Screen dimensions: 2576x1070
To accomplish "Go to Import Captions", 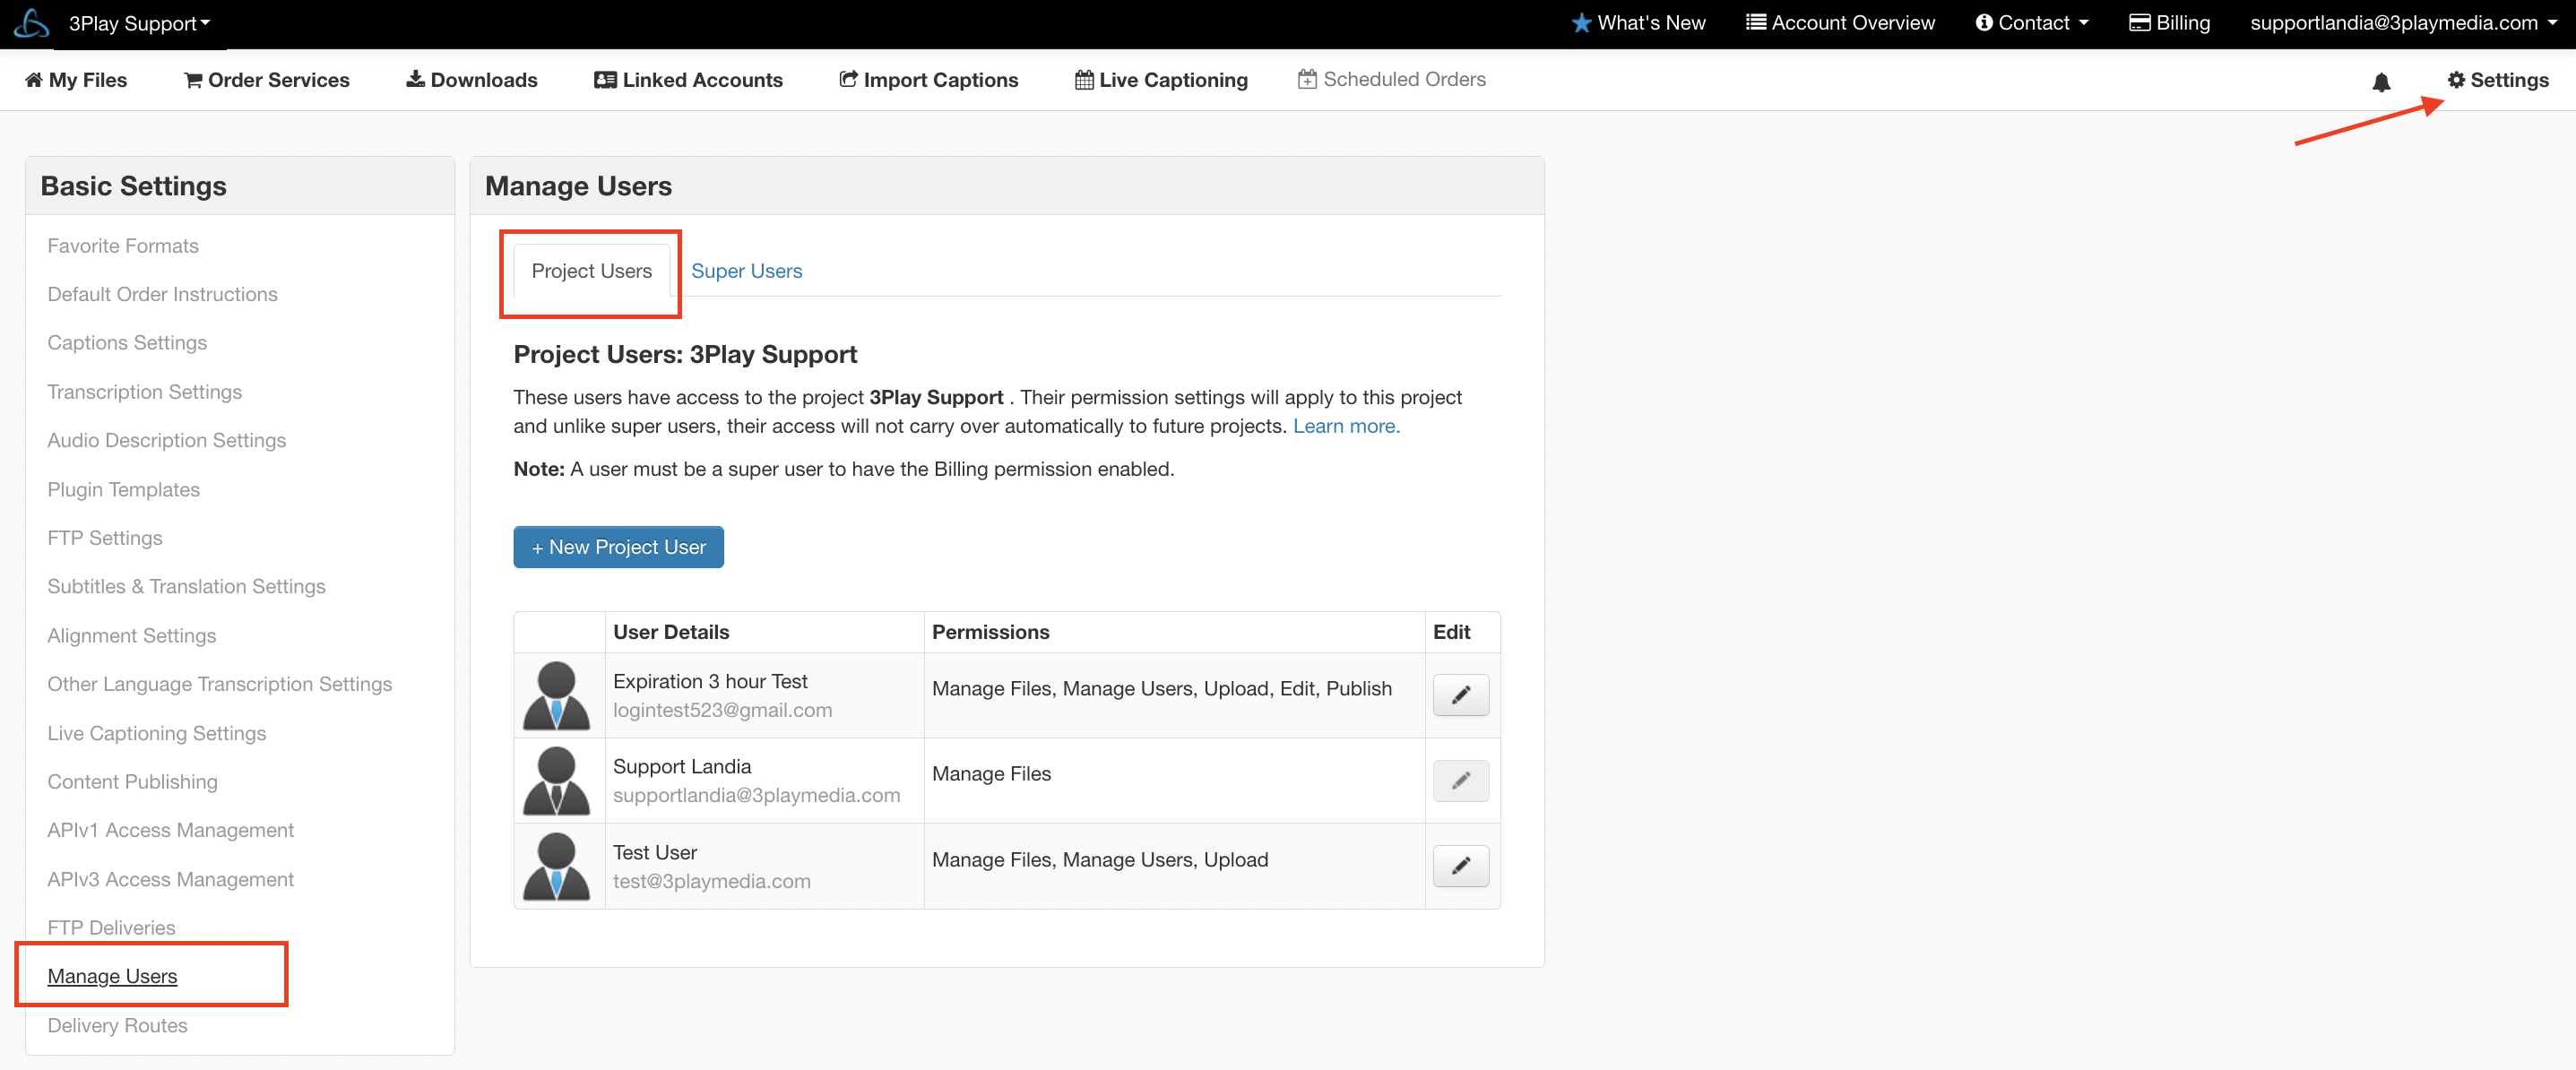I will (928, 80).
